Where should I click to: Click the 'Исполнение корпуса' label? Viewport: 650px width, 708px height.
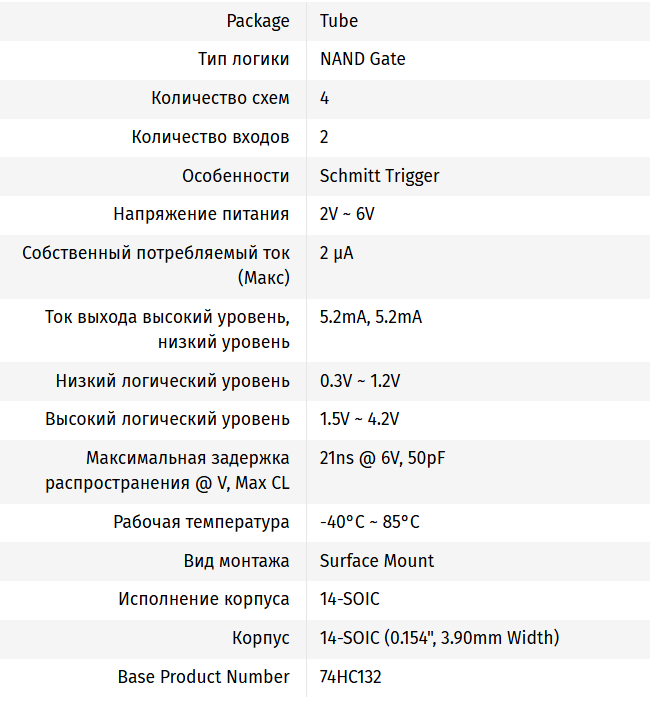tap(204, 600)
